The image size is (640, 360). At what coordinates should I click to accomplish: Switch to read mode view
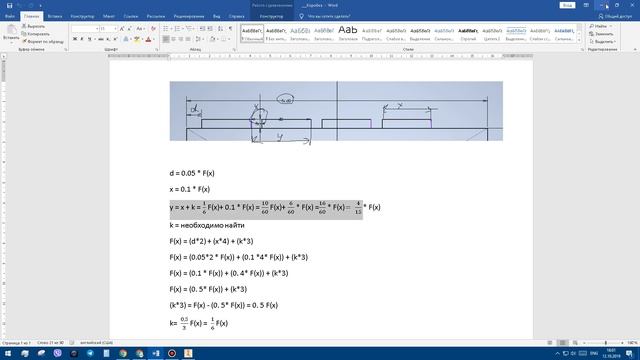click(x=550, y=343)
